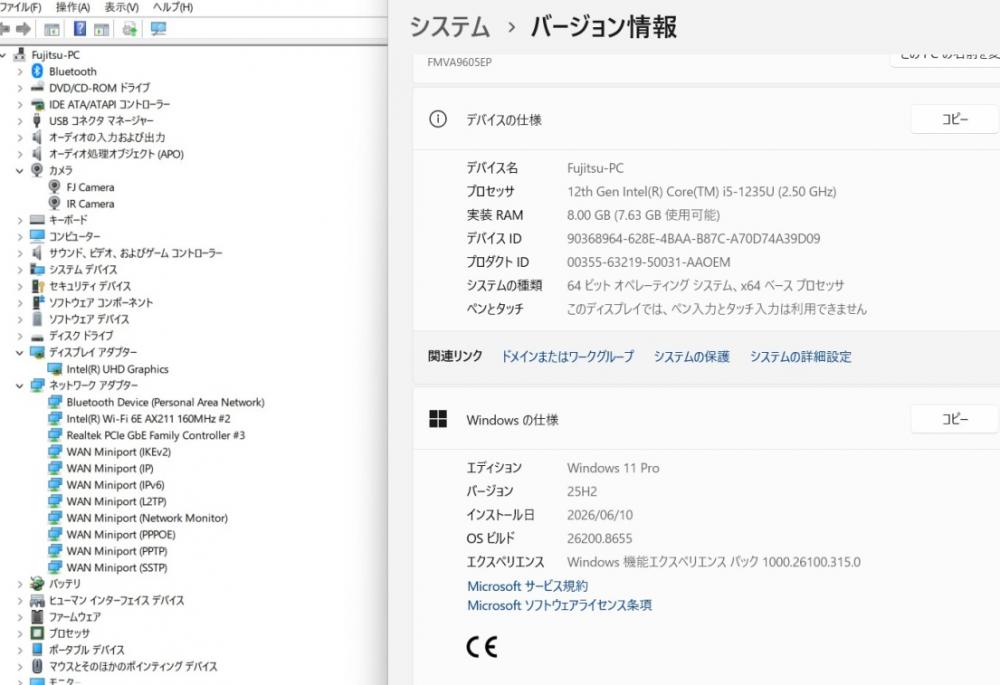1000x685 pixels.
Task: Go back to システム in breadcrumb
Action: coord(450,27)
